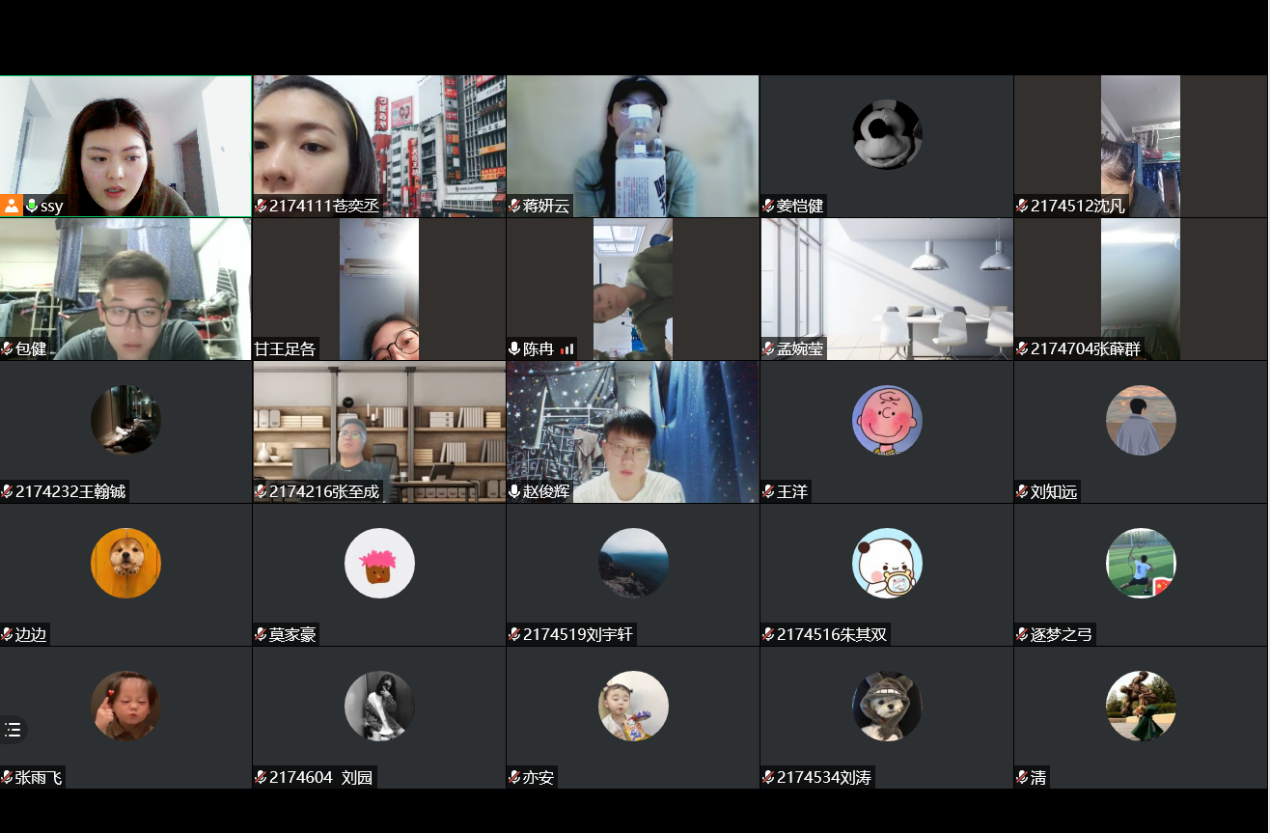Click the muted mic icon beside 姜恺健

(x=769, y=206)
